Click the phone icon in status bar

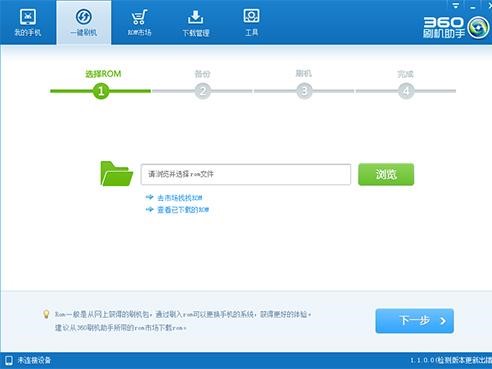[x=9, y=360]
